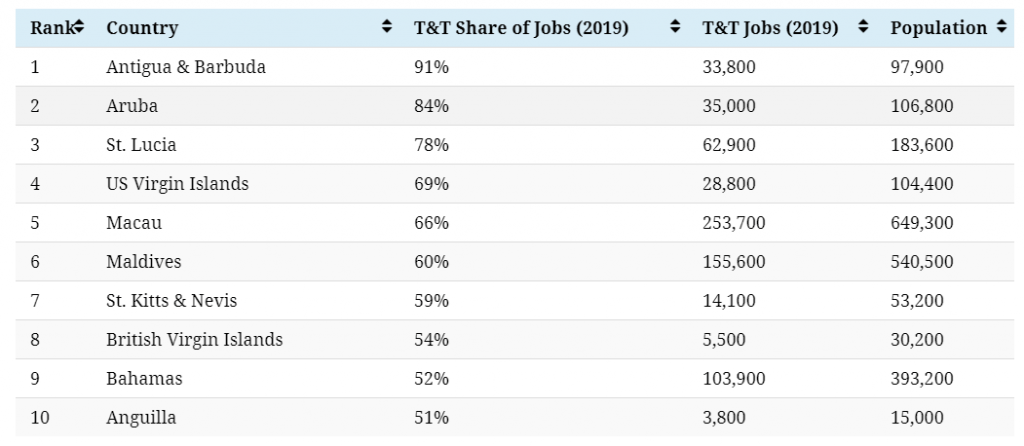Image resolution: width=1024 pixels, height=446 pixels.
Task: Click Macau's 253,700 jobs value
Action: click(733, 223)
